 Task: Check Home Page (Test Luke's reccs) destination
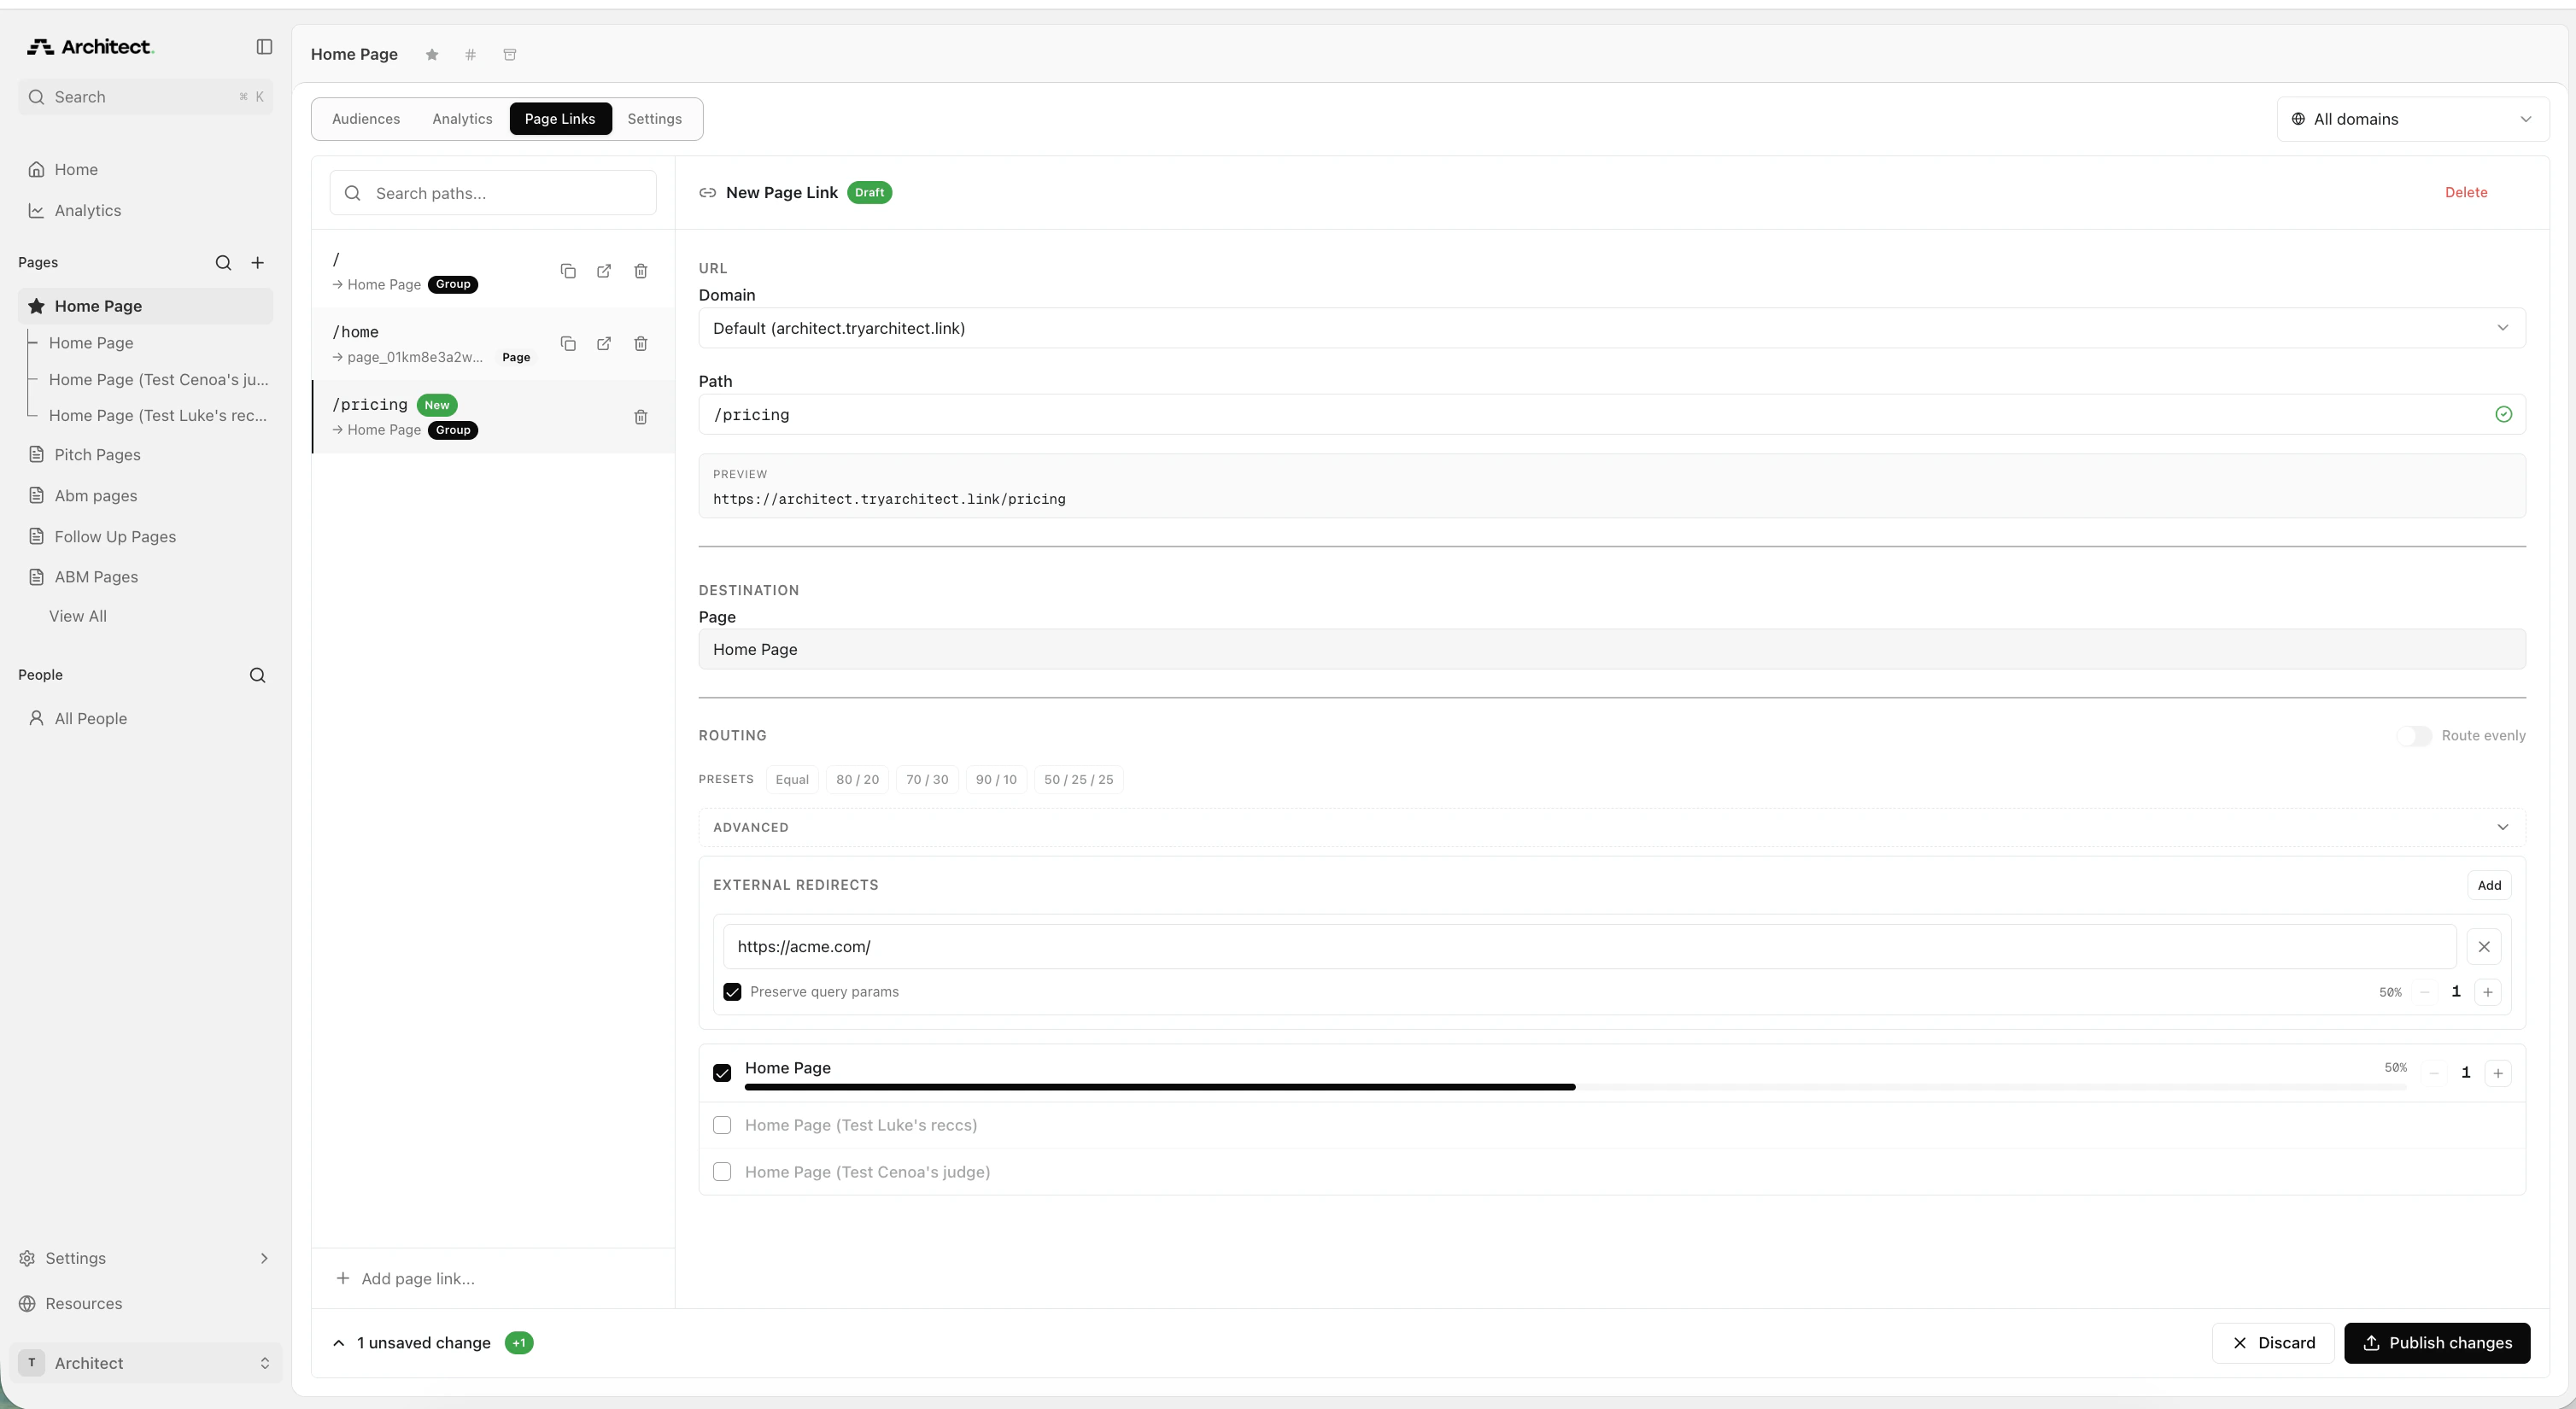(722, 1125)
